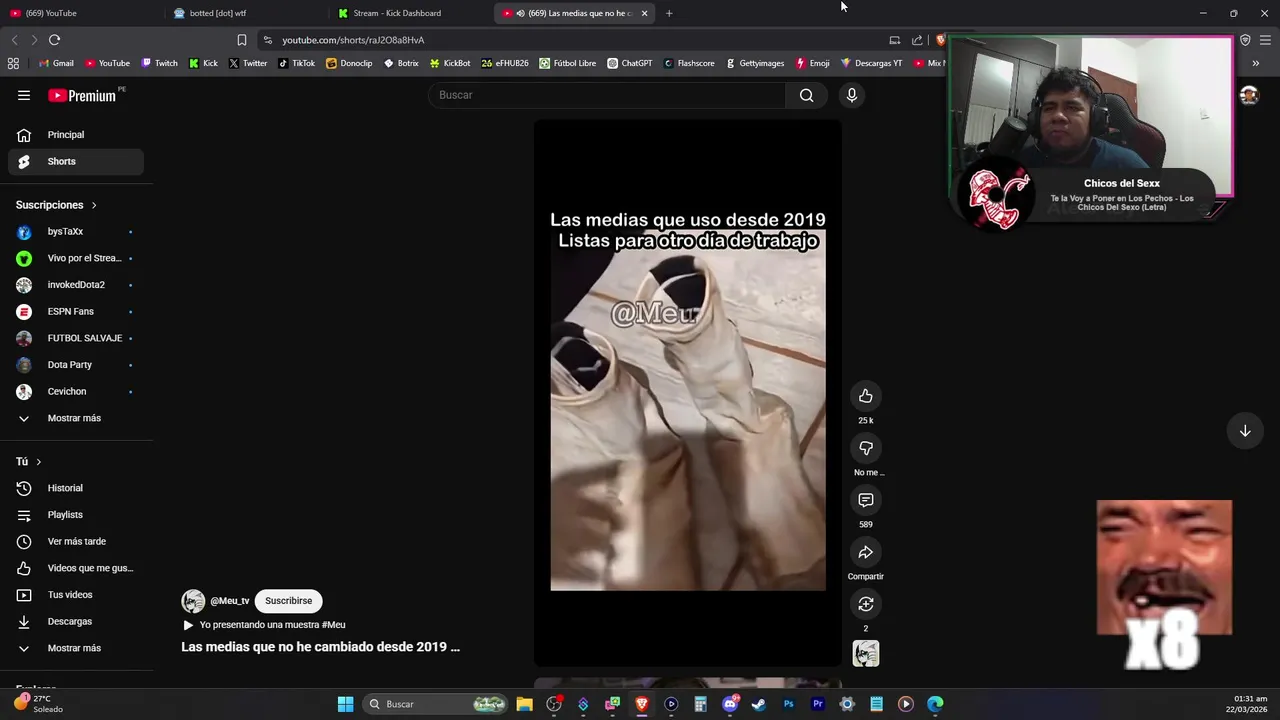Open Cevichon channel

pyautogui.click(x=76, y=391)
